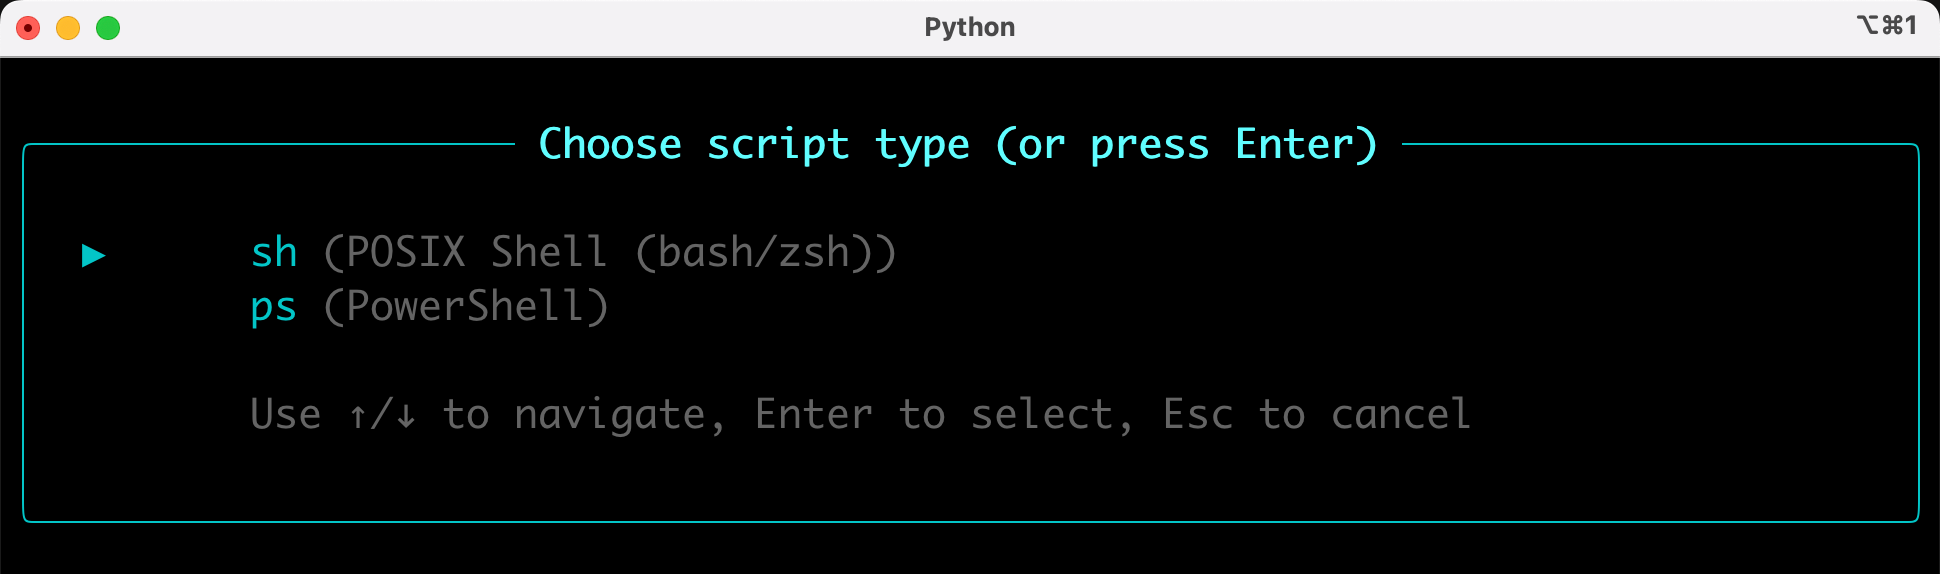Select the sh script type option
Viewport: 1940px width, 574px height.
click(x=274, y=253)
